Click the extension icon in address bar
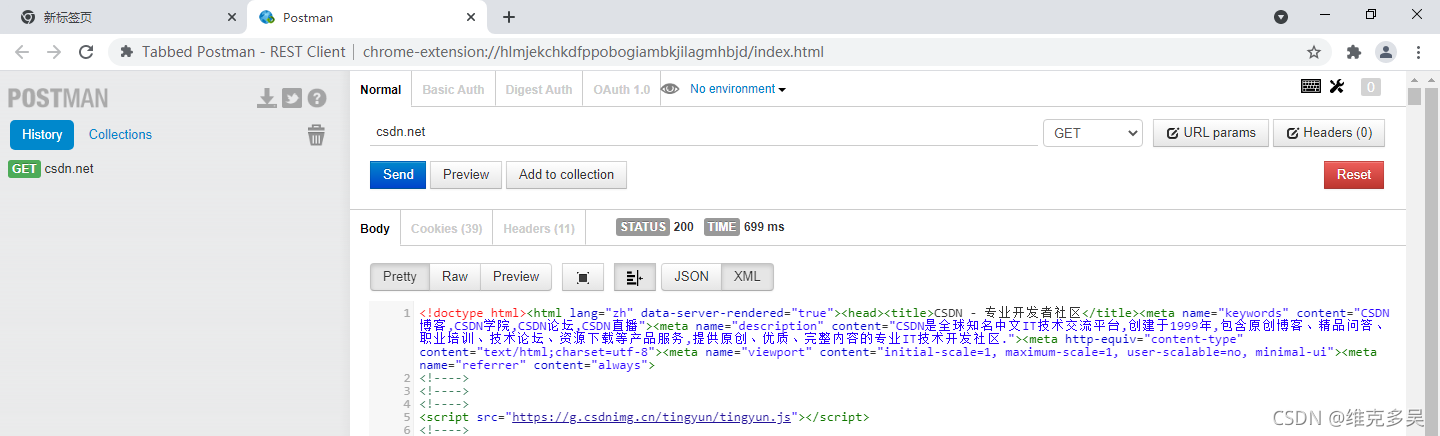 (x=127, y=52)
